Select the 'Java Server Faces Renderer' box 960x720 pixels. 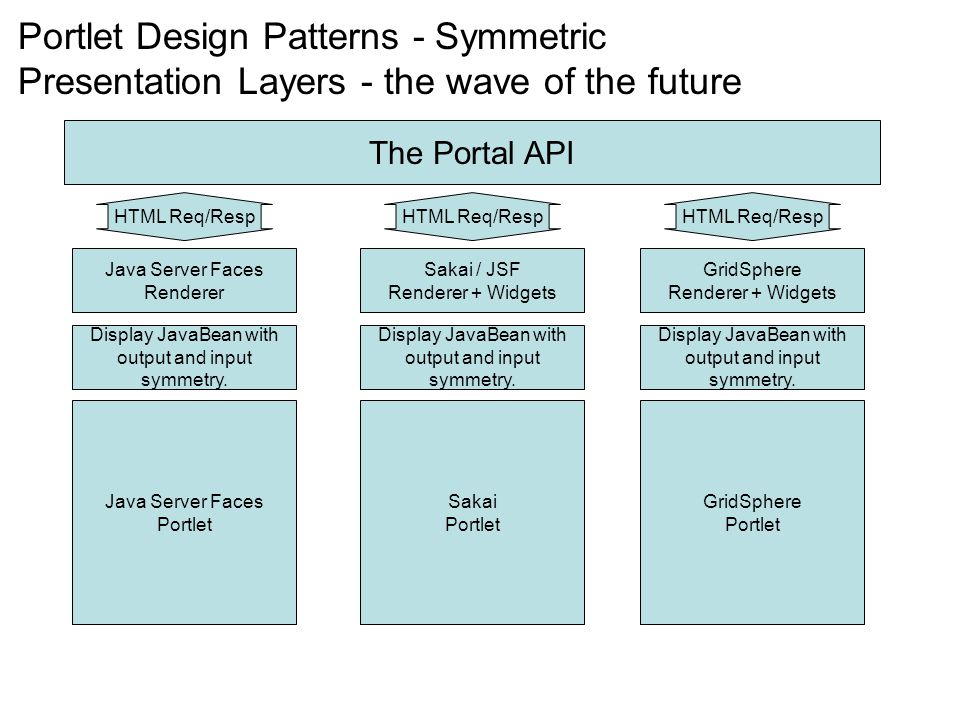click(x=184, y=280)
